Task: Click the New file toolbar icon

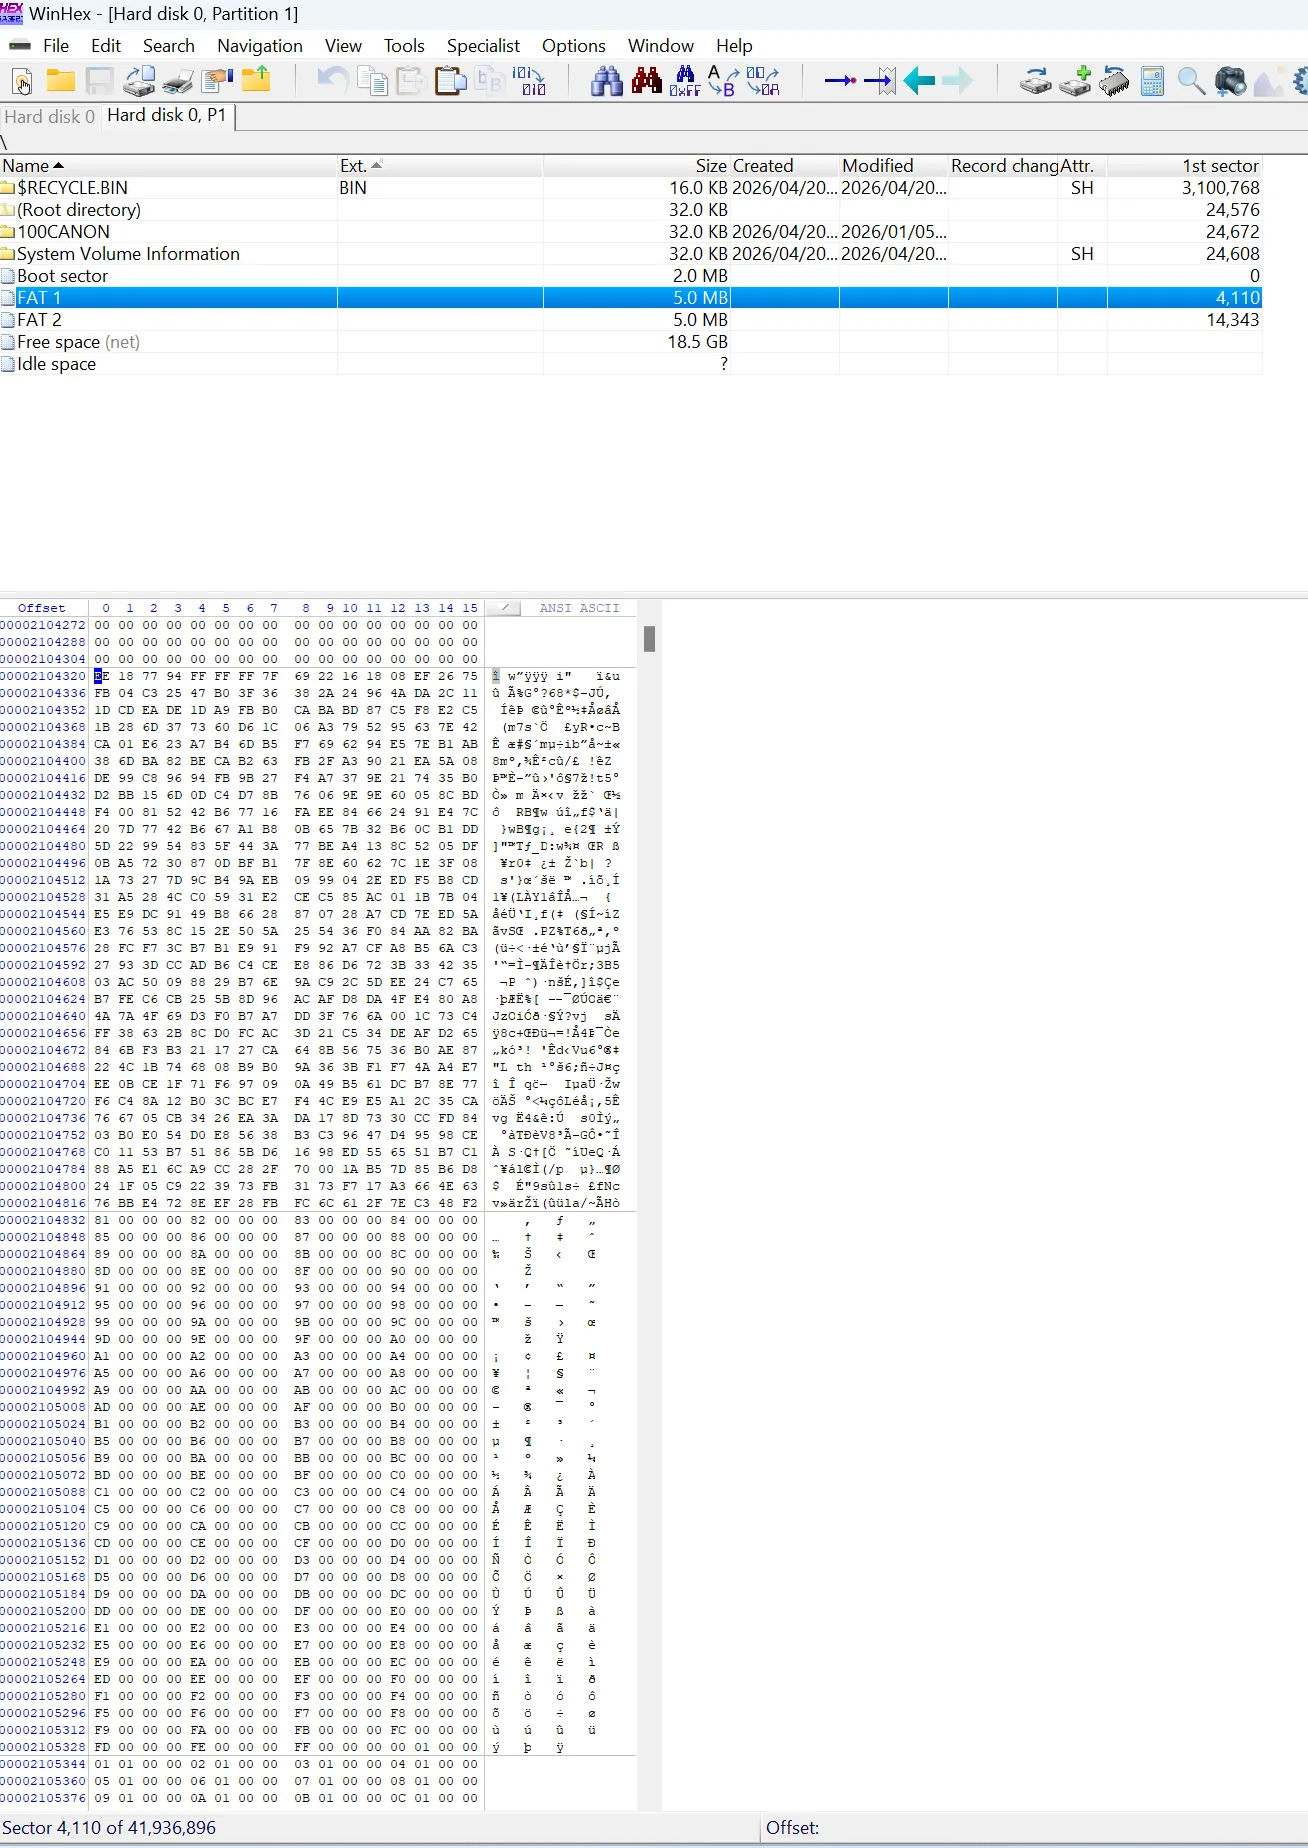Action: pyautogui.click(x=22, y=81)
